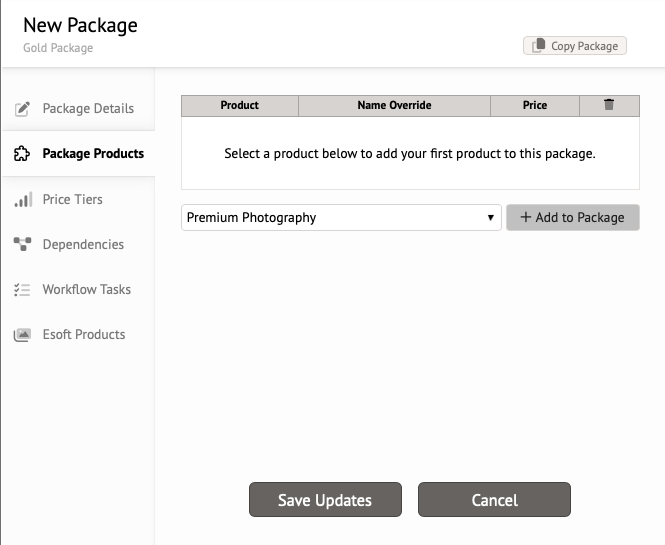
Task: Cancel the package changes
Action: pos(495,500)
